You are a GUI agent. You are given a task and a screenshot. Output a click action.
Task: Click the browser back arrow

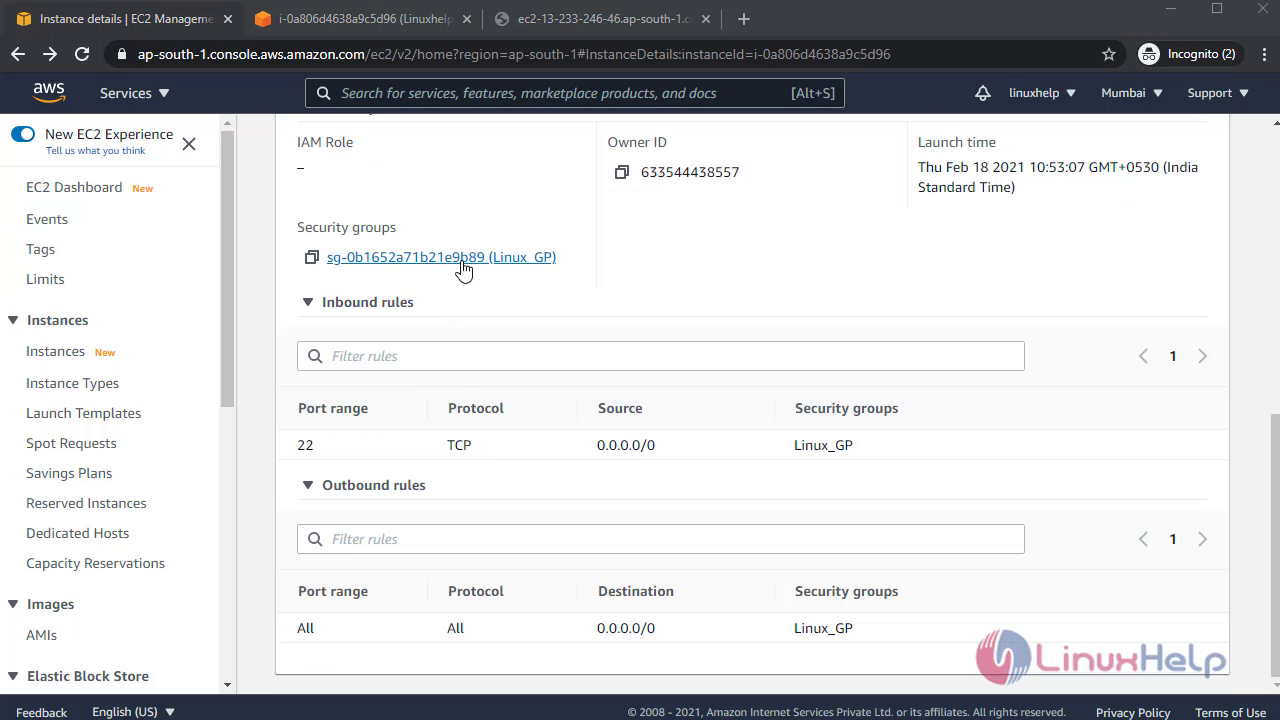[x=18, y=54]
